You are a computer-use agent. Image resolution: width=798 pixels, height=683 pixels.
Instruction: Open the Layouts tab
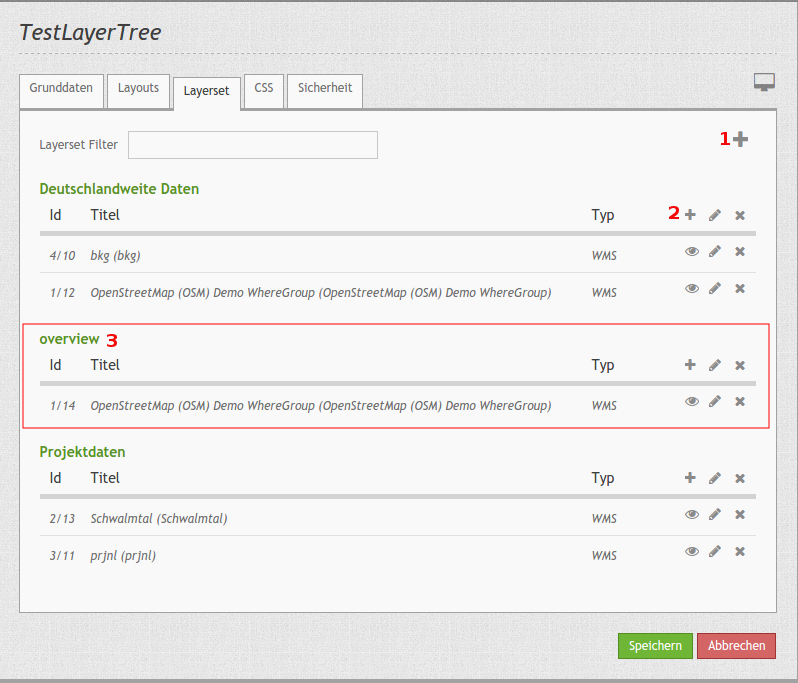click(x=138, y=89)
